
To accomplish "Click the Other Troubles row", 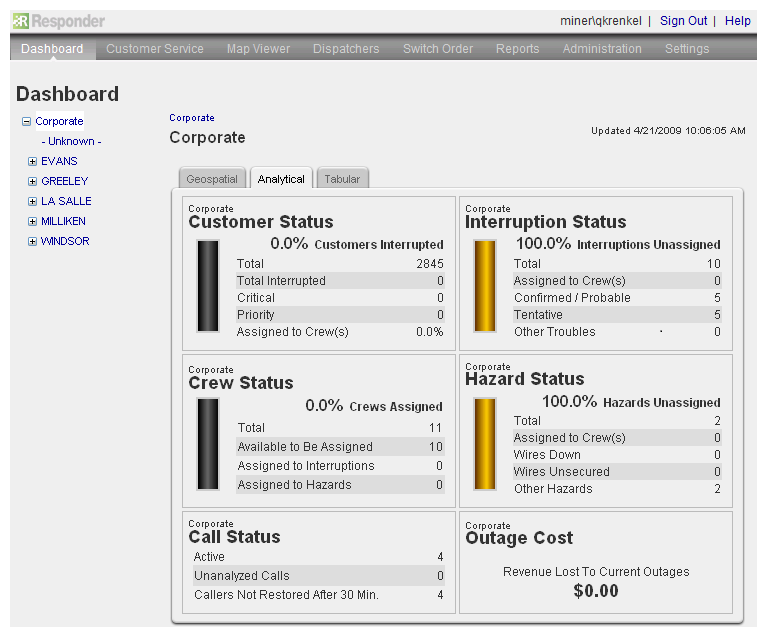I will [617, 332].
